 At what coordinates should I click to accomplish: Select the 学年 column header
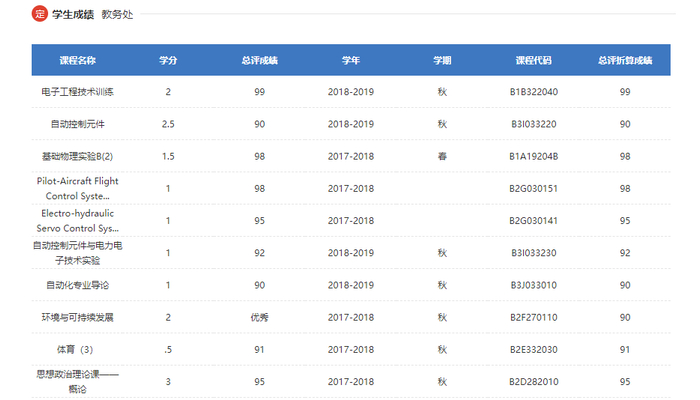pyautogui.click(x=351, y=60)
